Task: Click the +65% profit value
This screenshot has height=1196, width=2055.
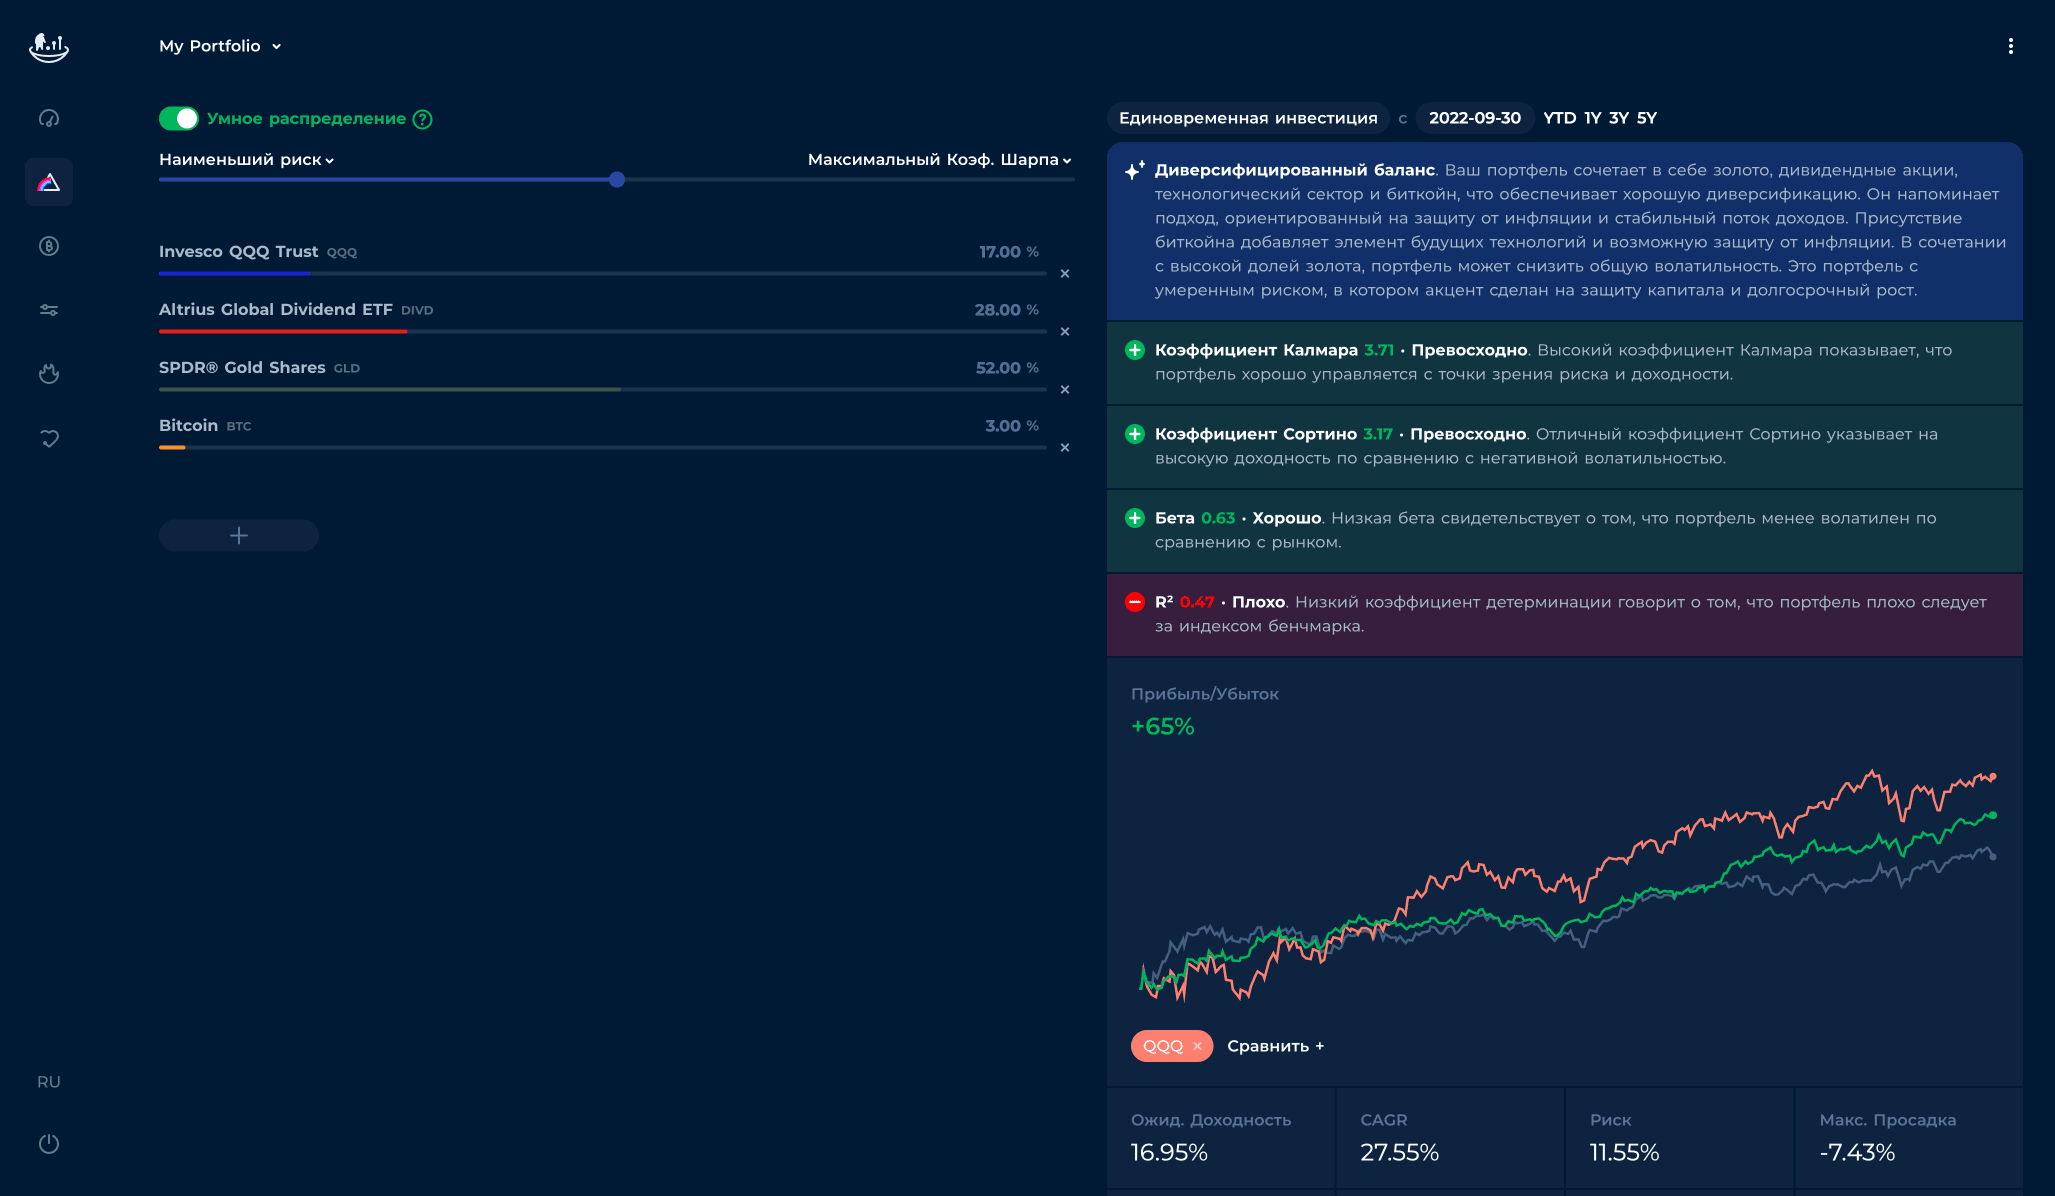Action: 1163,727
